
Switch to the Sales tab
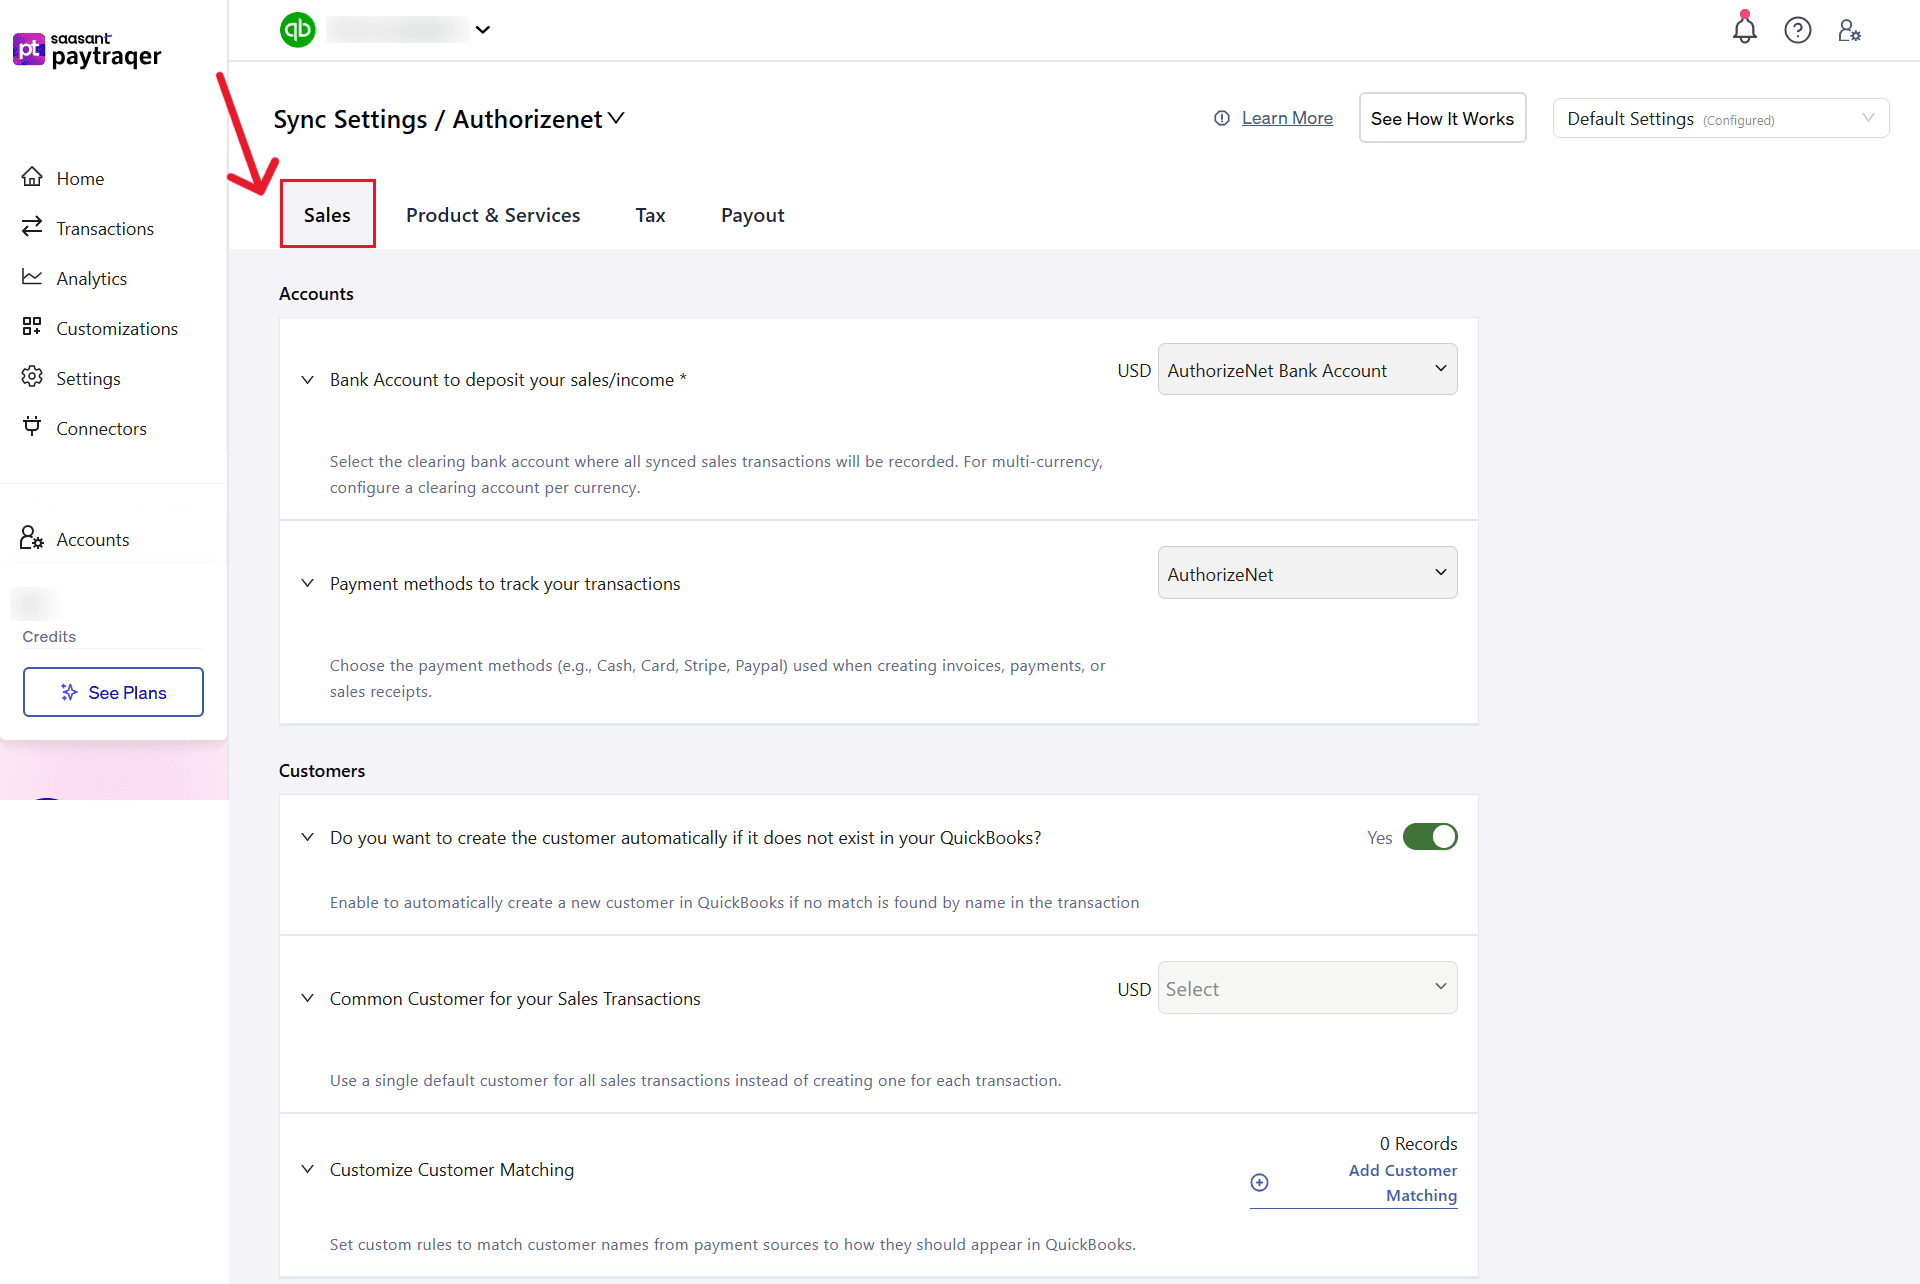click(327, 214)
